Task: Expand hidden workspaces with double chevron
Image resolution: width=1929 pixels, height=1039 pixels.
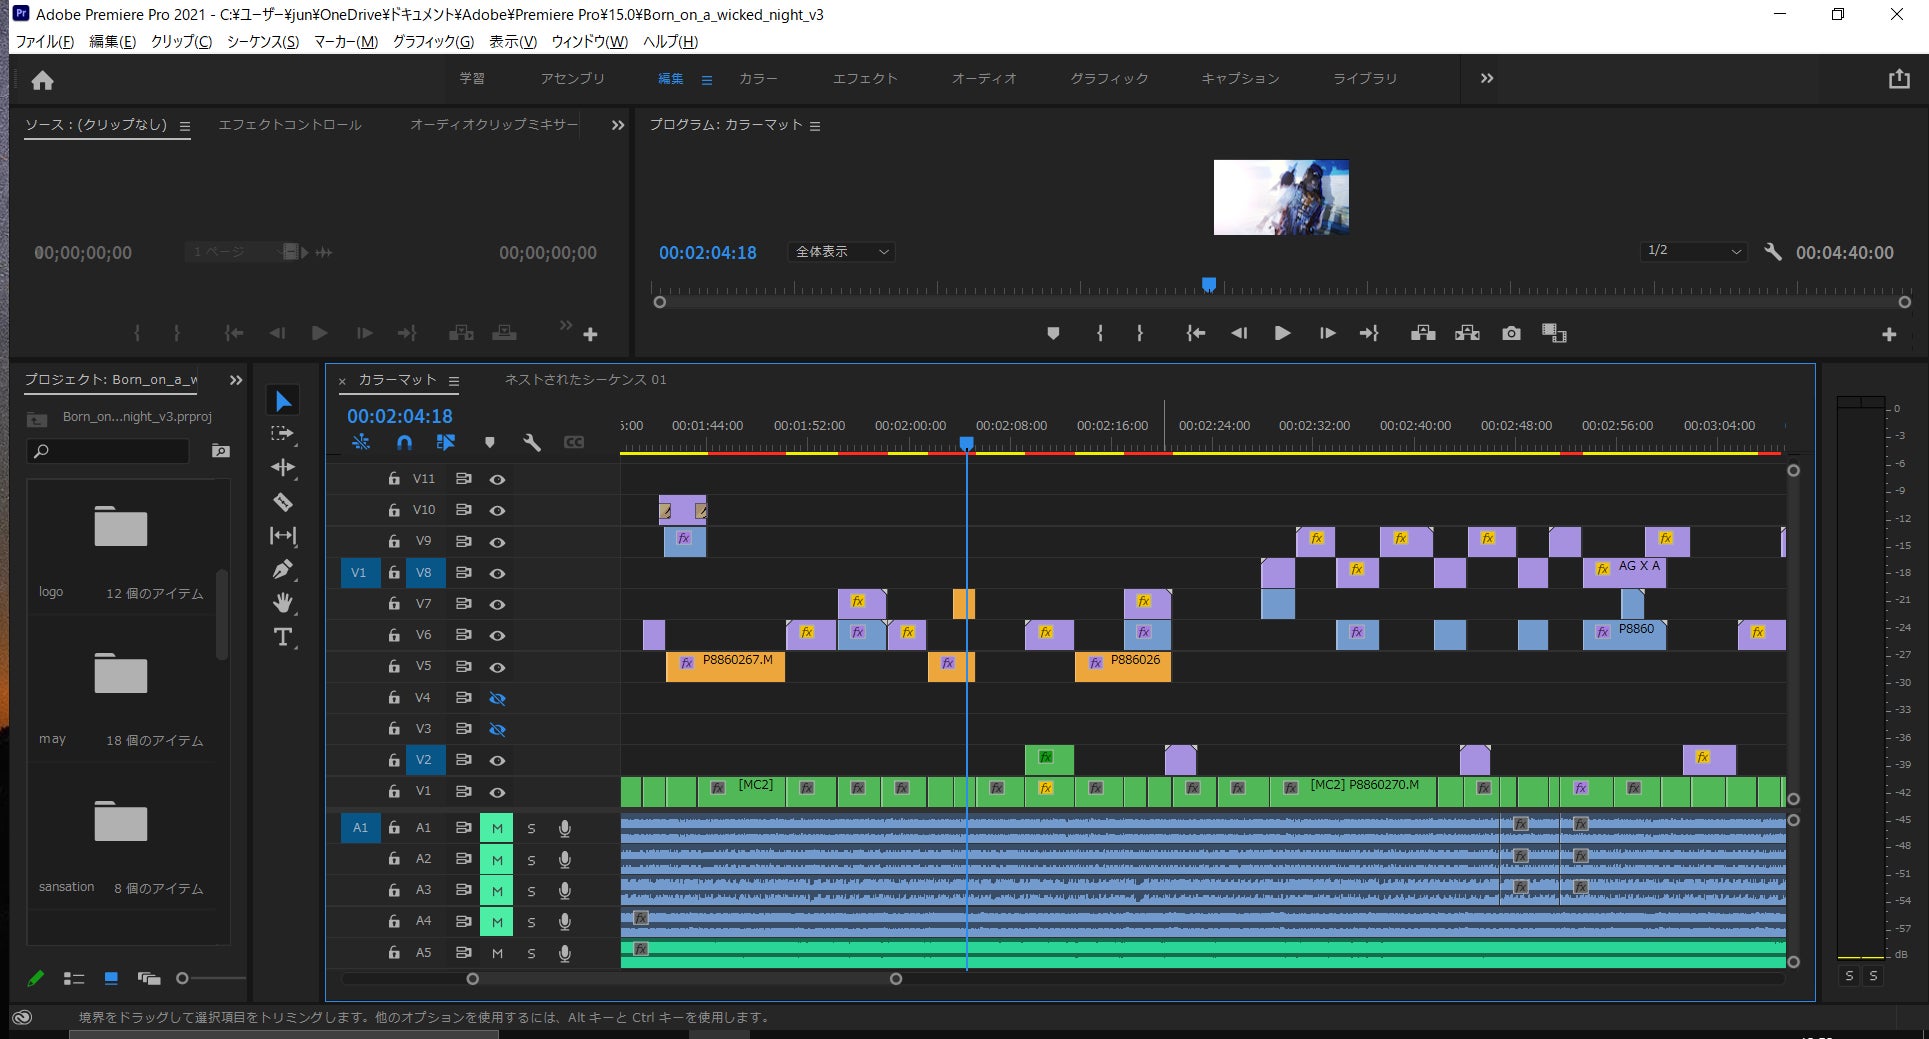Action: tap(1487, 78)
